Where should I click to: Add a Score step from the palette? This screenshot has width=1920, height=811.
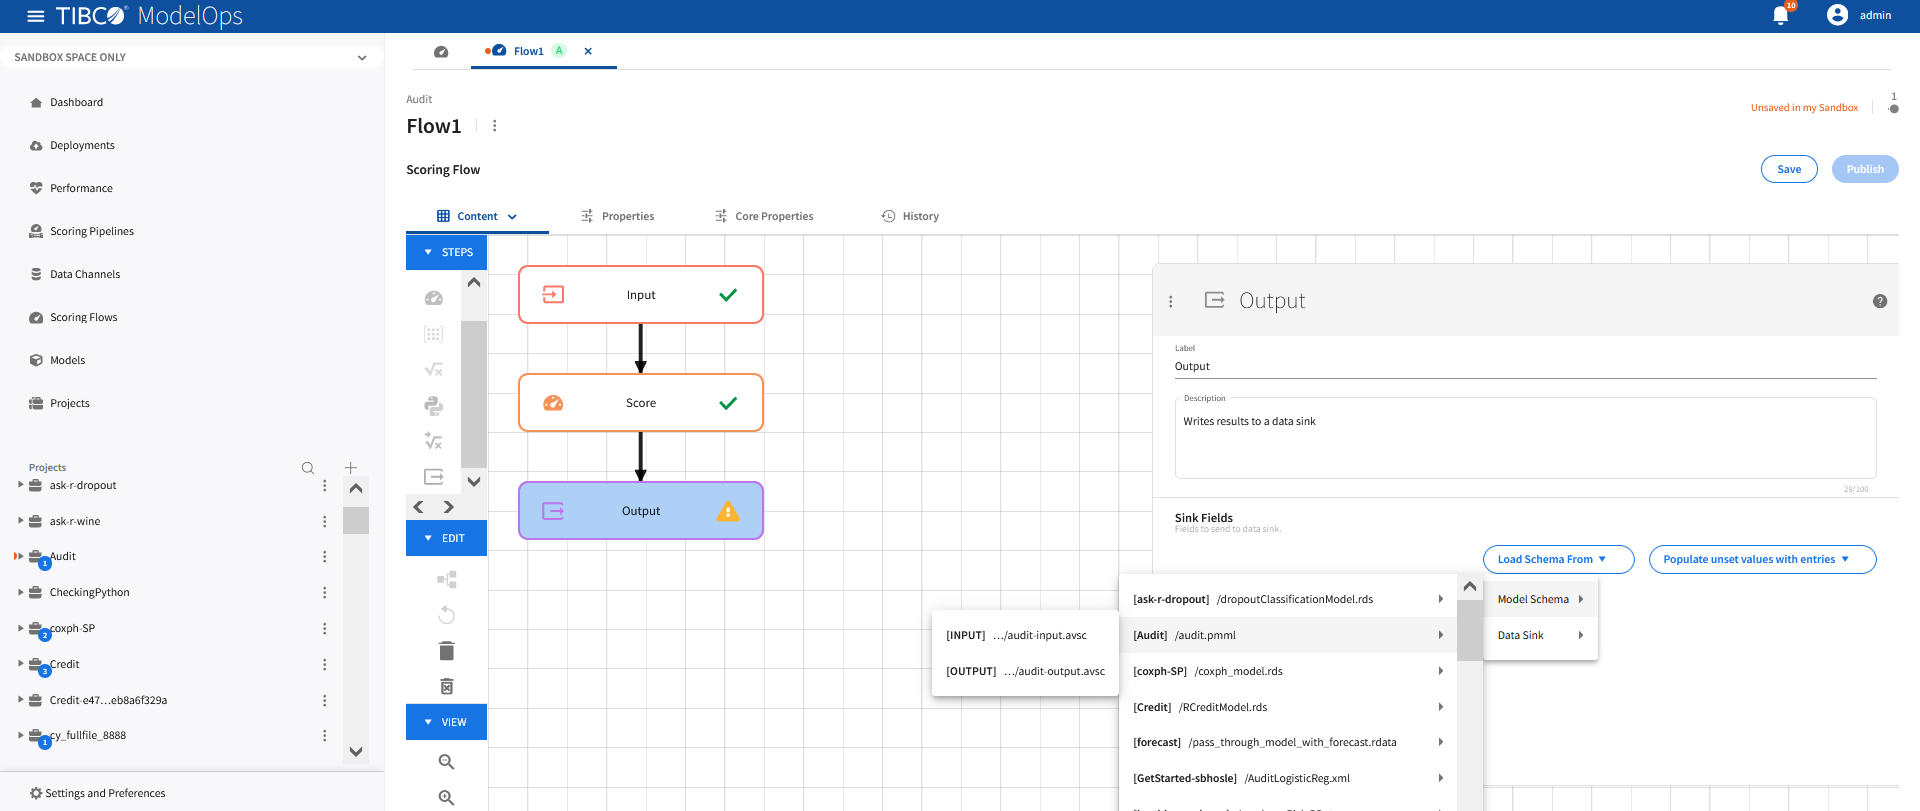click(x=434, y=298)
